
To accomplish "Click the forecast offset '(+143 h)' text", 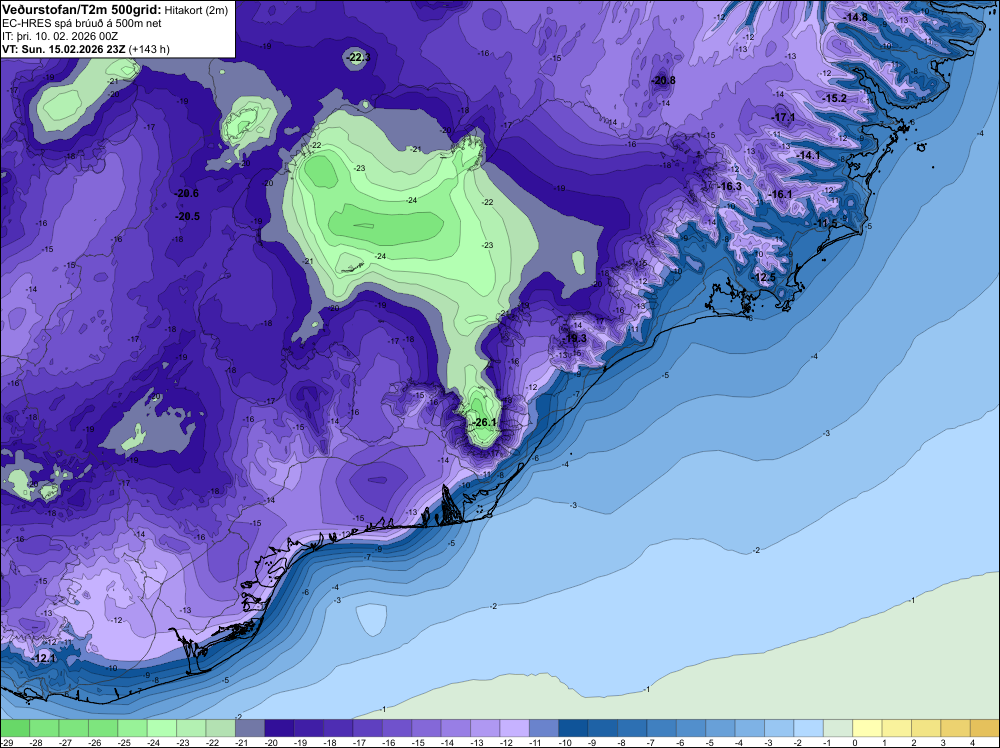I will point(149,49).
